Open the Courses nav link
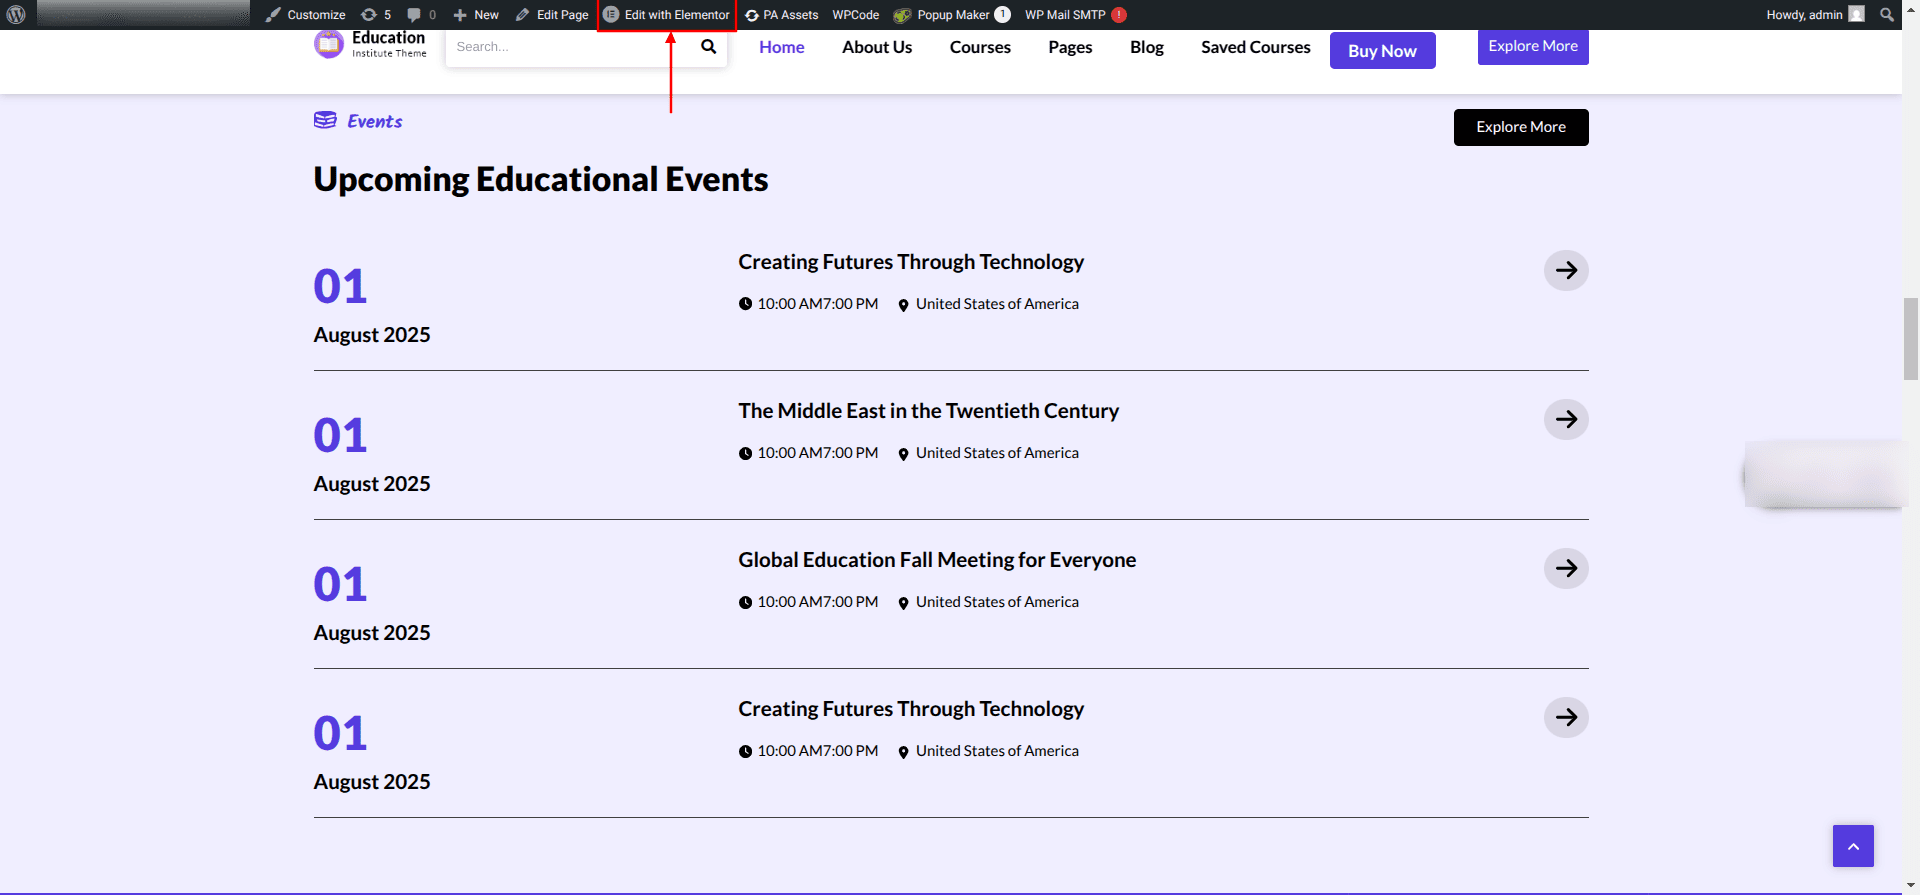 980,47
